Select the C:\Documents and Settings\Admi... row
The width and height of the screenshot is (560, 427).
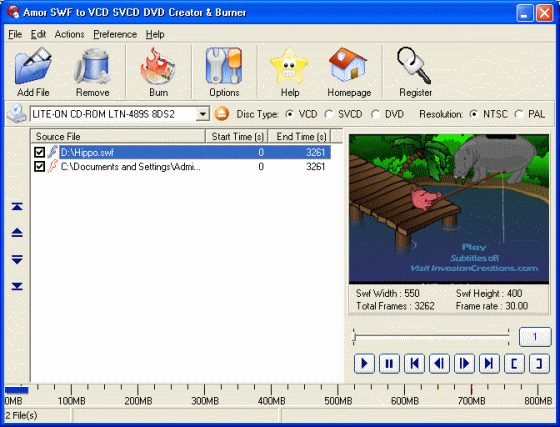pyautogui.click(x=181, y=166)
